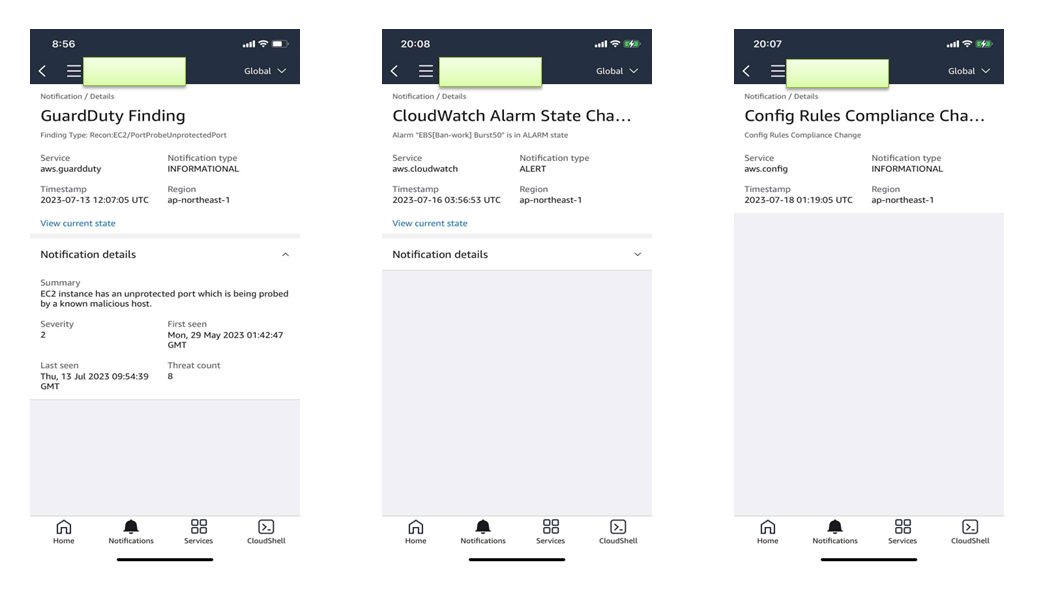Tap First seen value Mon, 29 May 2023
This screenshot has height=596, width=1040.
pos(225,340)
